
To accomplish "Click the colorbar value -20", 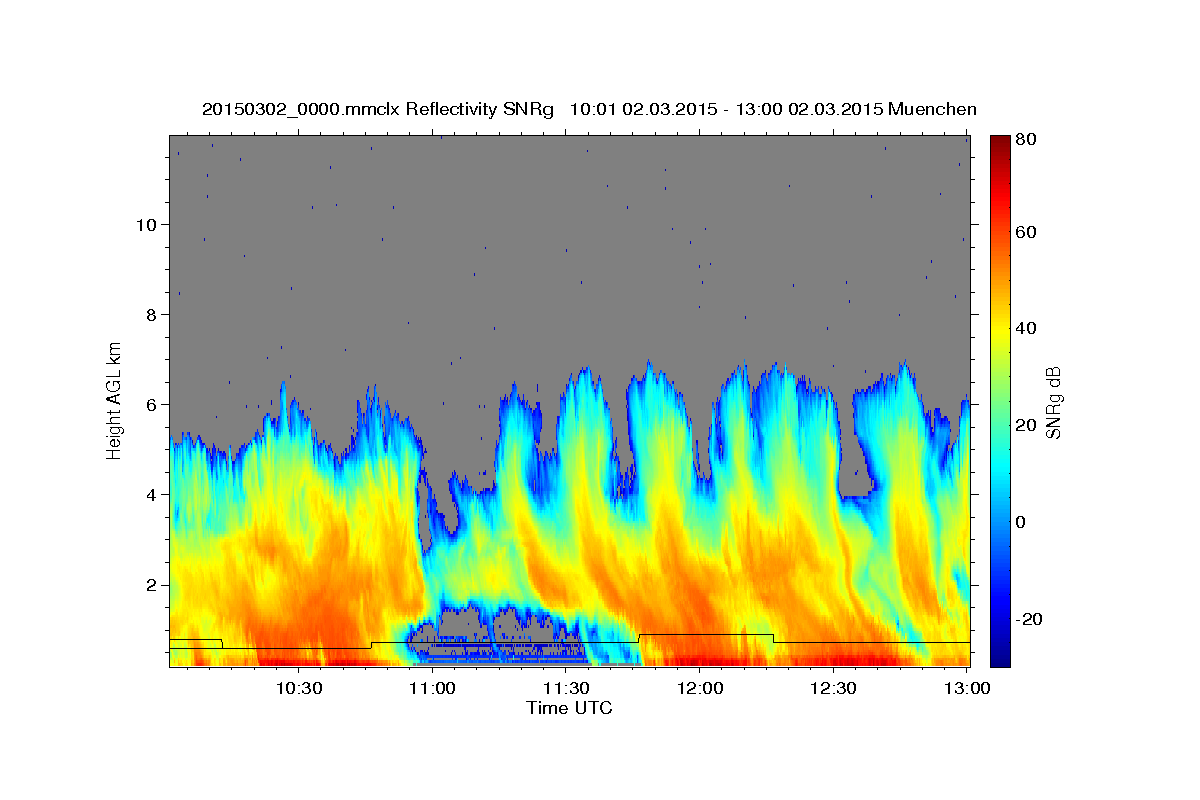I will (x=1029, y=619).
